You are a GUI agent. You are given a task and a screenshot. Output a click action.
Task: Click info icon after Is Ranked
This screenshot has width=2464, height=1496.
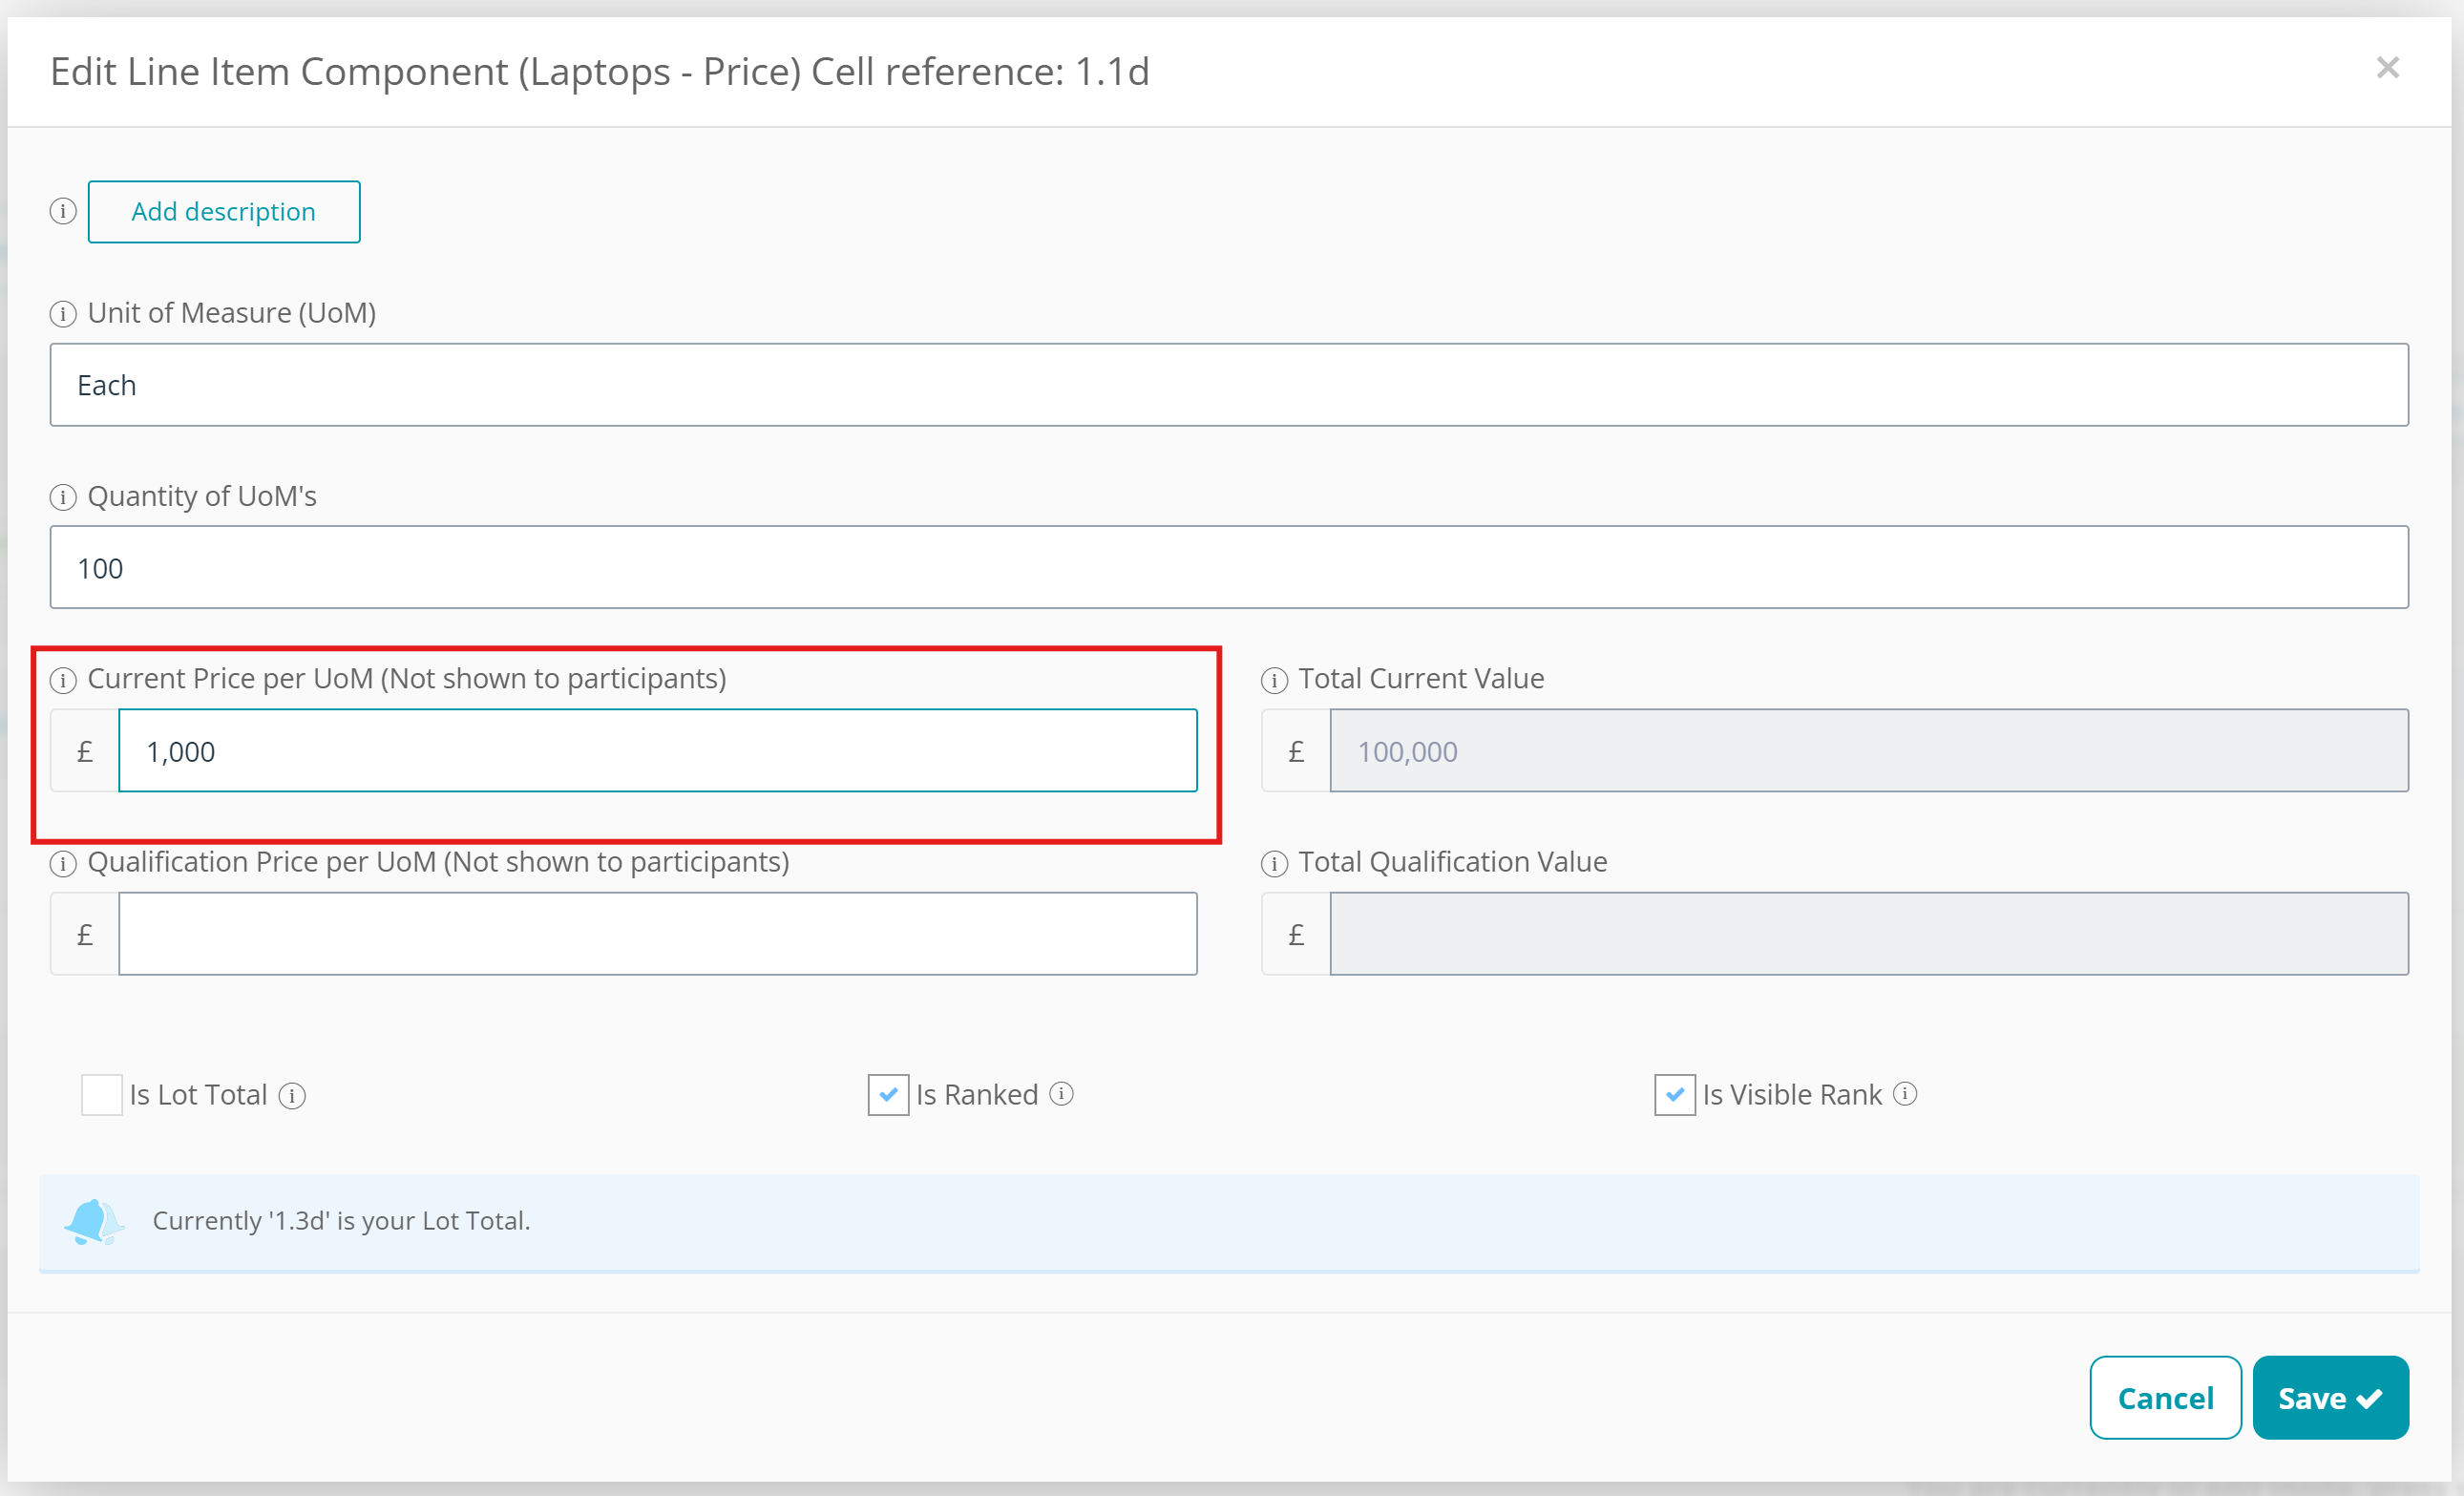click(1061, 1094)
